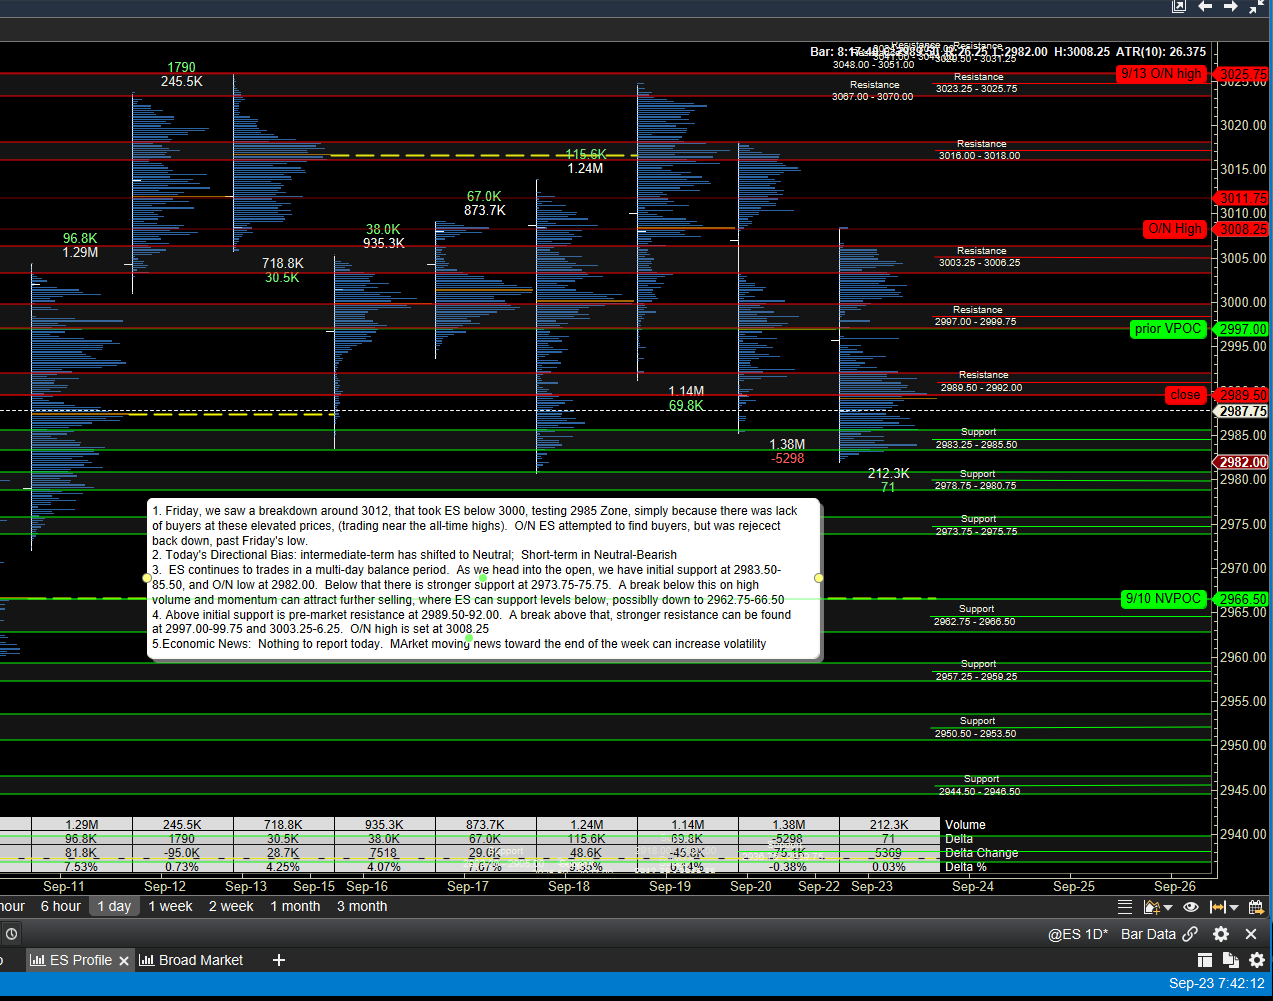Close the ES Profile tab
The height and width of the screenshot is (1001, 1273).
(124, 961)
